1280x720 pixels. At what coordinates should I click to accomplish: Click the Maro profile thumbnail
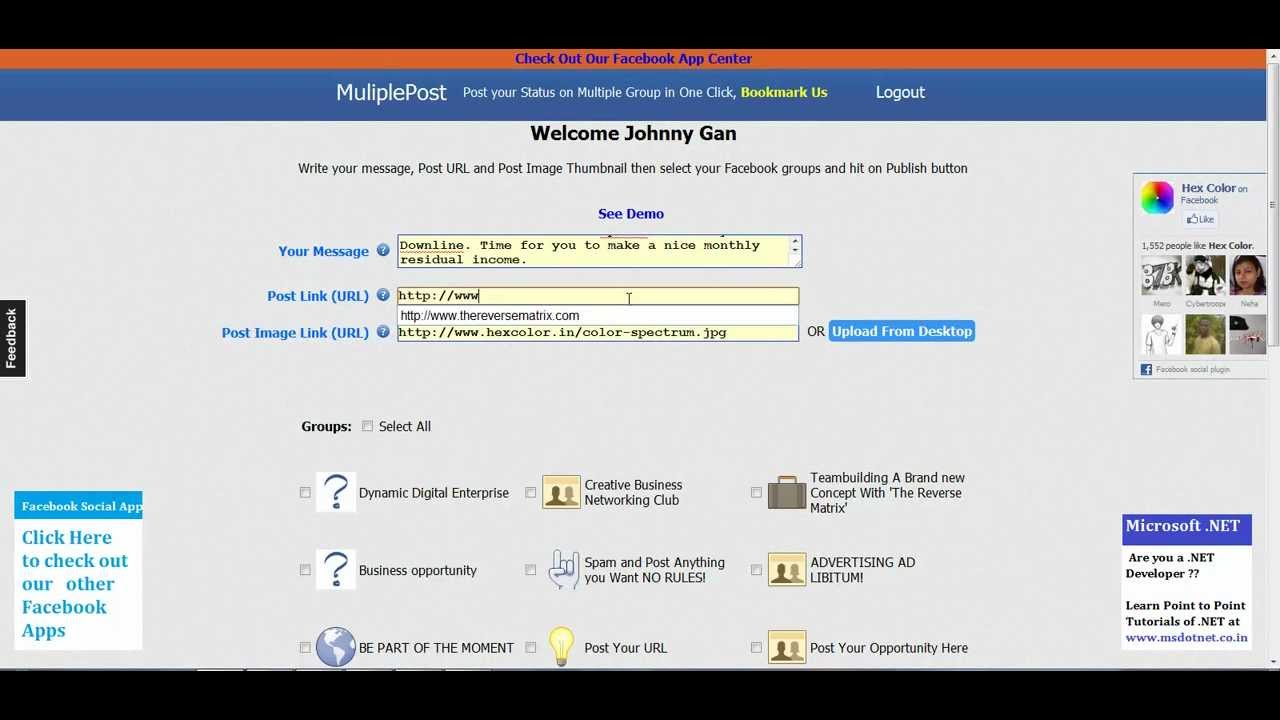click(x=1161, y=276)
